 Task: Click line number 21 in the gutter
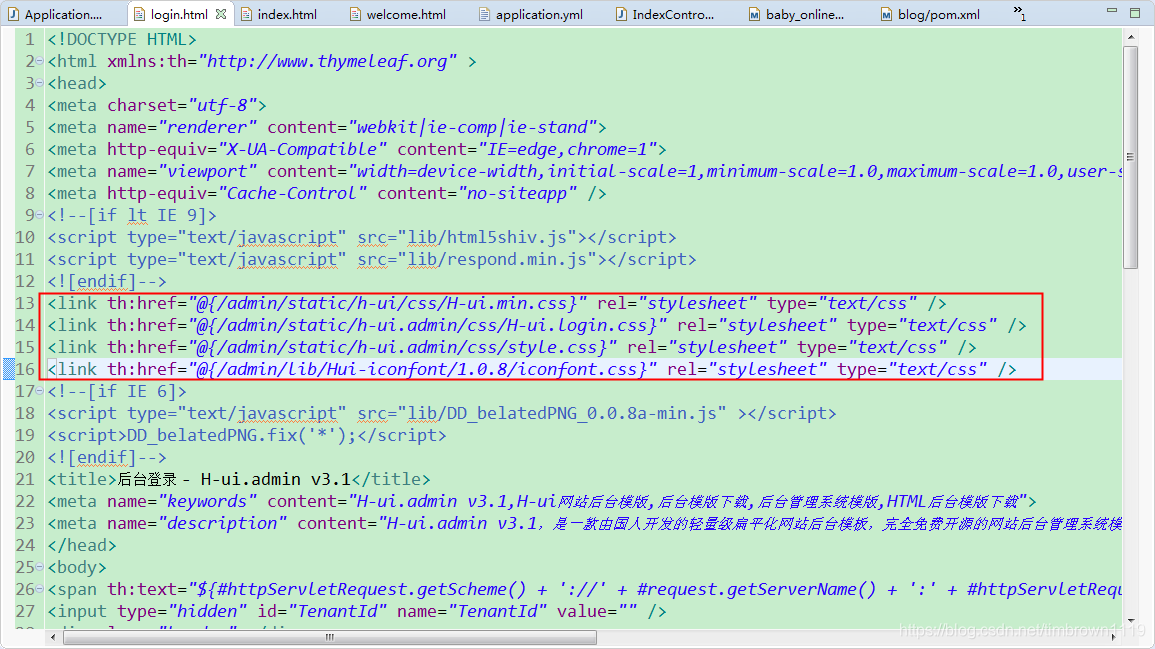pyautogui.click(x=25, y=480)
